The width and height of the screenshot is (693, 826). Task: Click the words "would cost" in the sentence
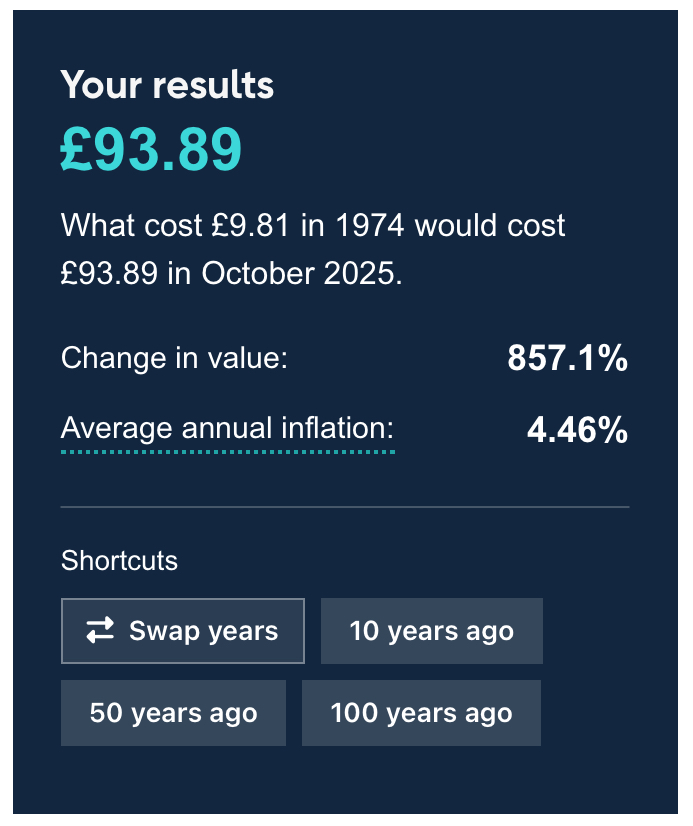(490, 226)
